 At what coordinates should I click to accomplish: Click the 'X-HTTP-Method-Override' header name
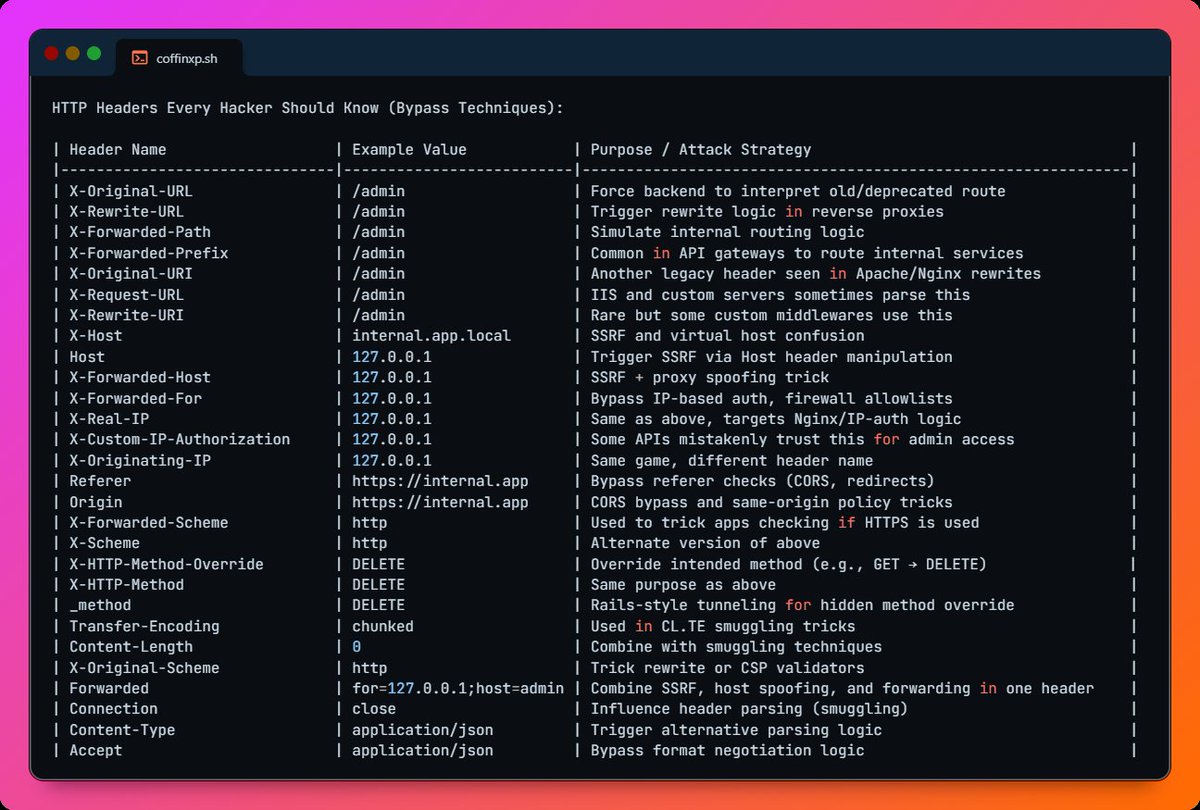(167, 564)
